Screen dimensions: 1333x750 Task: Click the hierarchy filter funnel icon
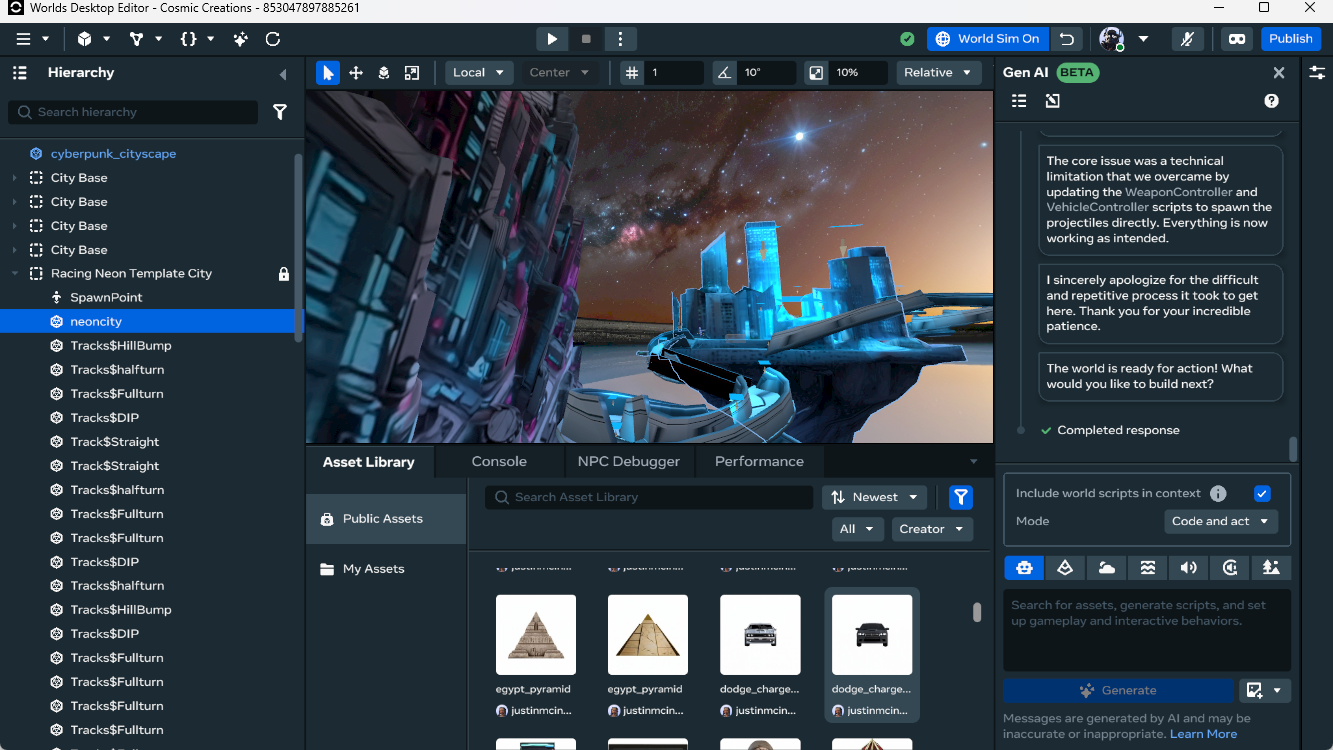click(280, 112)
